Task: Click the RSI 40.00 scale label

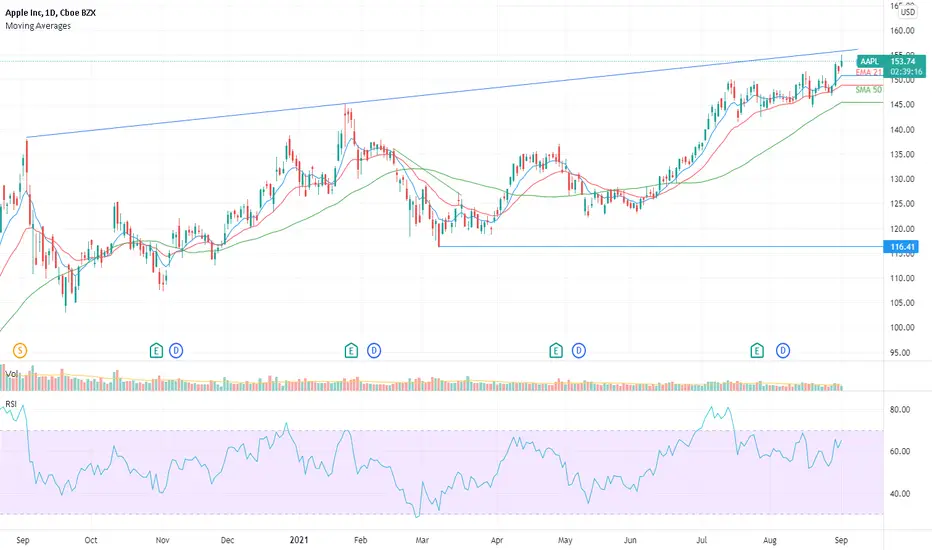Action: click(x=900, y=494)
